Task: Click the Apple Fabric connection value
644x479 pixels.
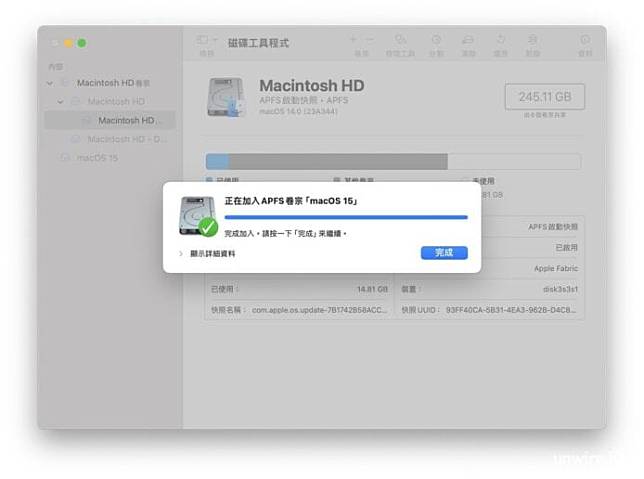Action: [x=556, y=268]
